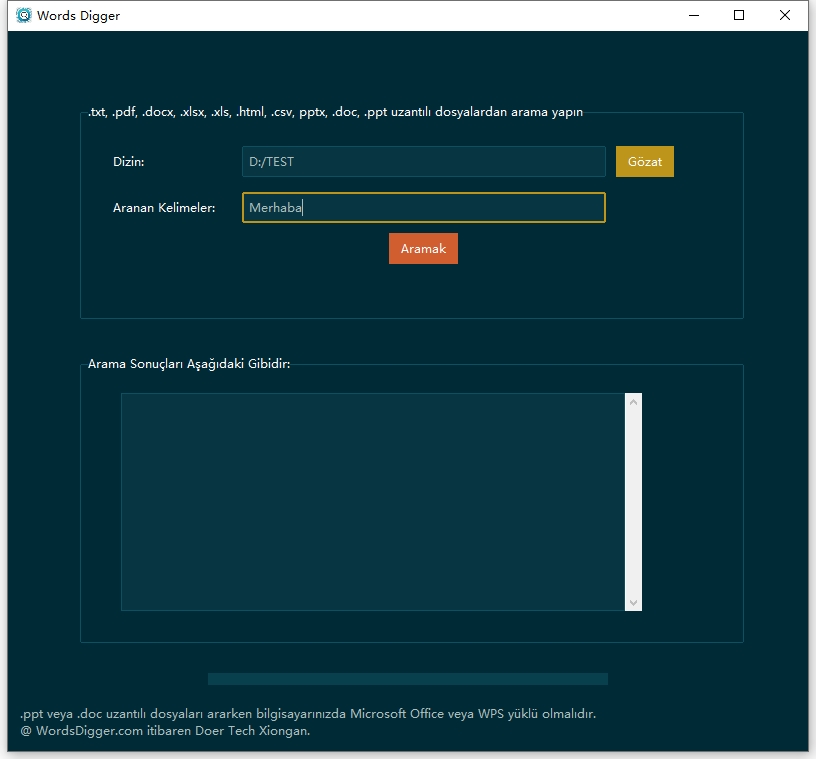This screenshot has height=759, width=816.
Task: Click the "Arama Sonuçları Aşağıdaki Gibidir" heading
Action: [189, 364]
